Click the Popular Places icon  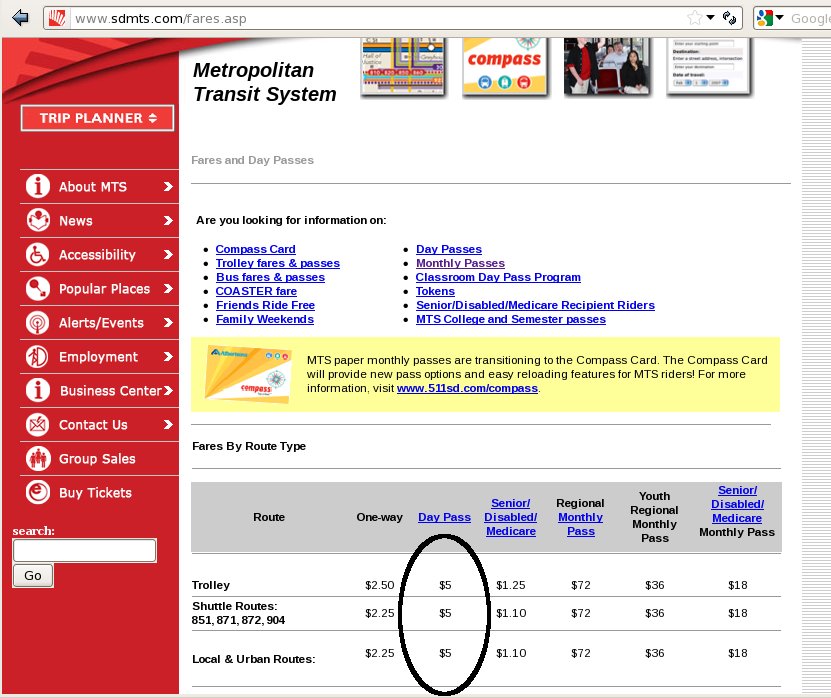[x=38, y=288]
